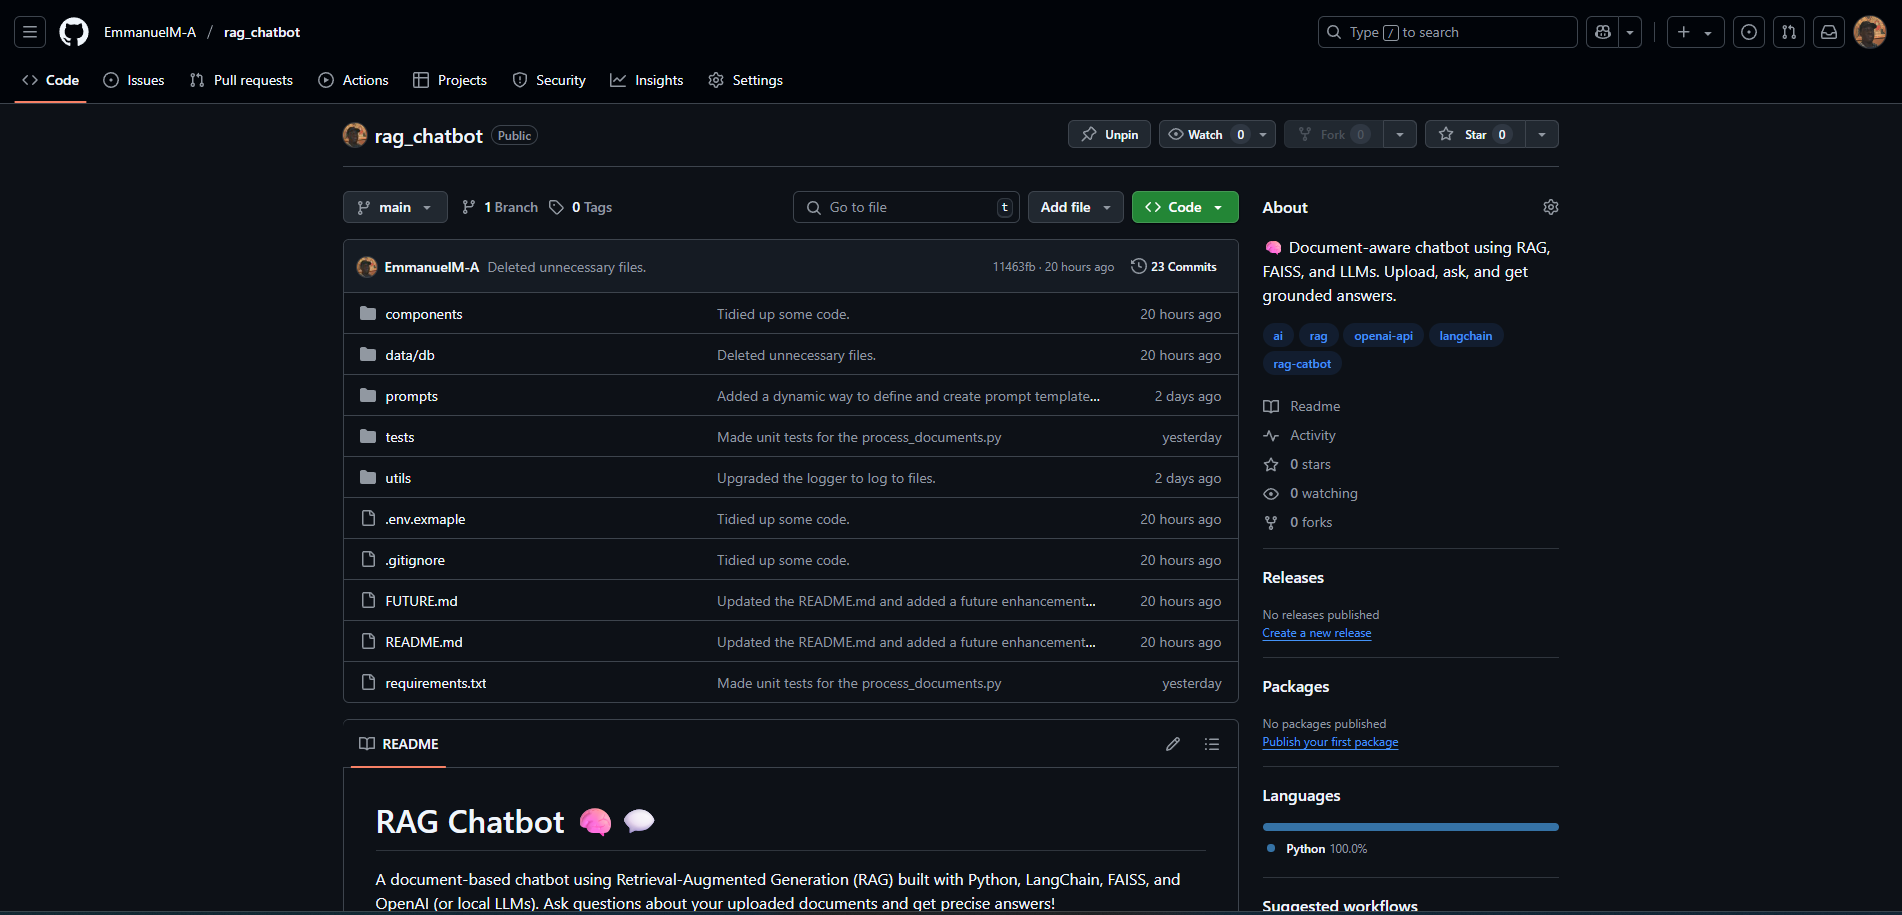The width and height of the screenshot is (1902, 915).
Task: Open the Star lists dropdown arrow
Action: (x=1542, y=134)
